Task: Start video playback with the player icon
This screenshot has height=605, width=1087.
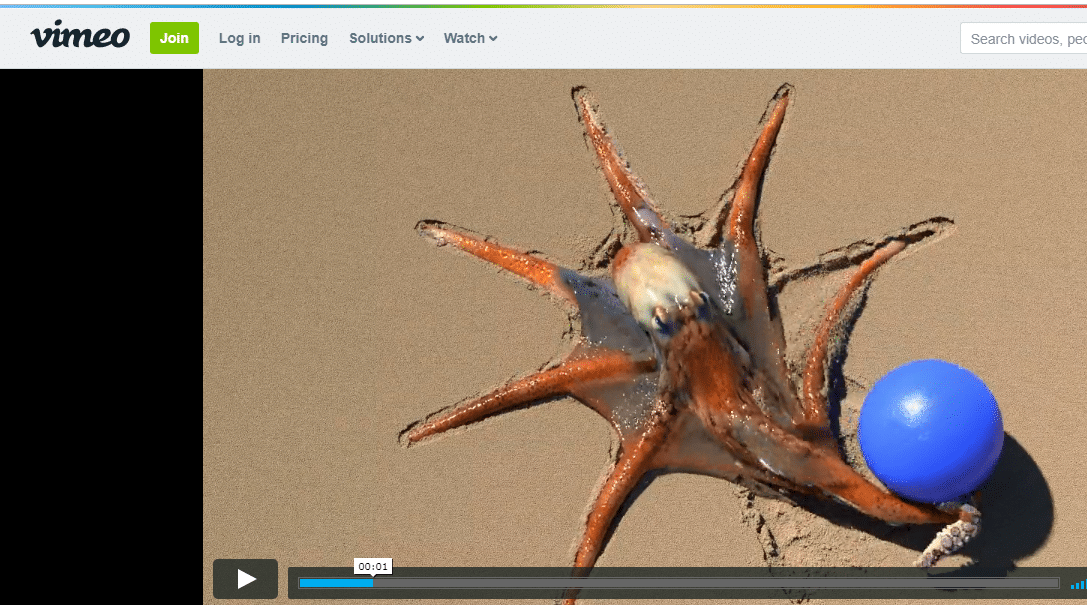Action: (x=245, y=578)
